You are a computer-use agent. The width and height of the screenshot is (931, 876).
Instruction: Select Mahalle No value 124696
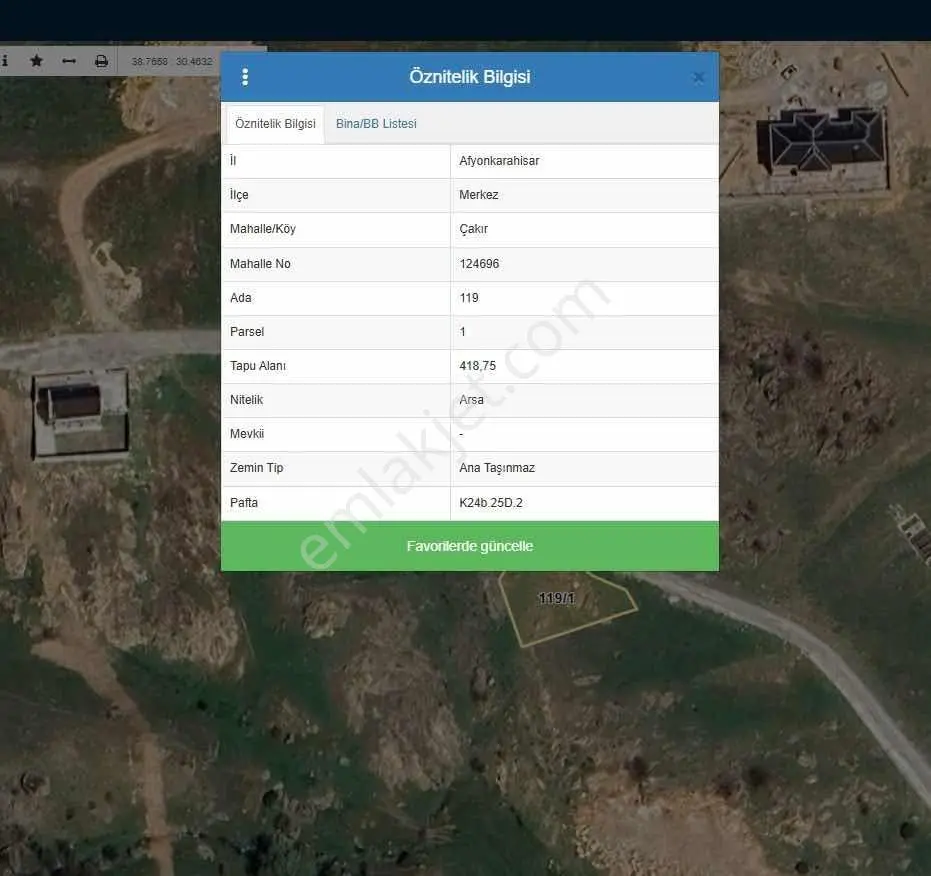click(479, 264)
